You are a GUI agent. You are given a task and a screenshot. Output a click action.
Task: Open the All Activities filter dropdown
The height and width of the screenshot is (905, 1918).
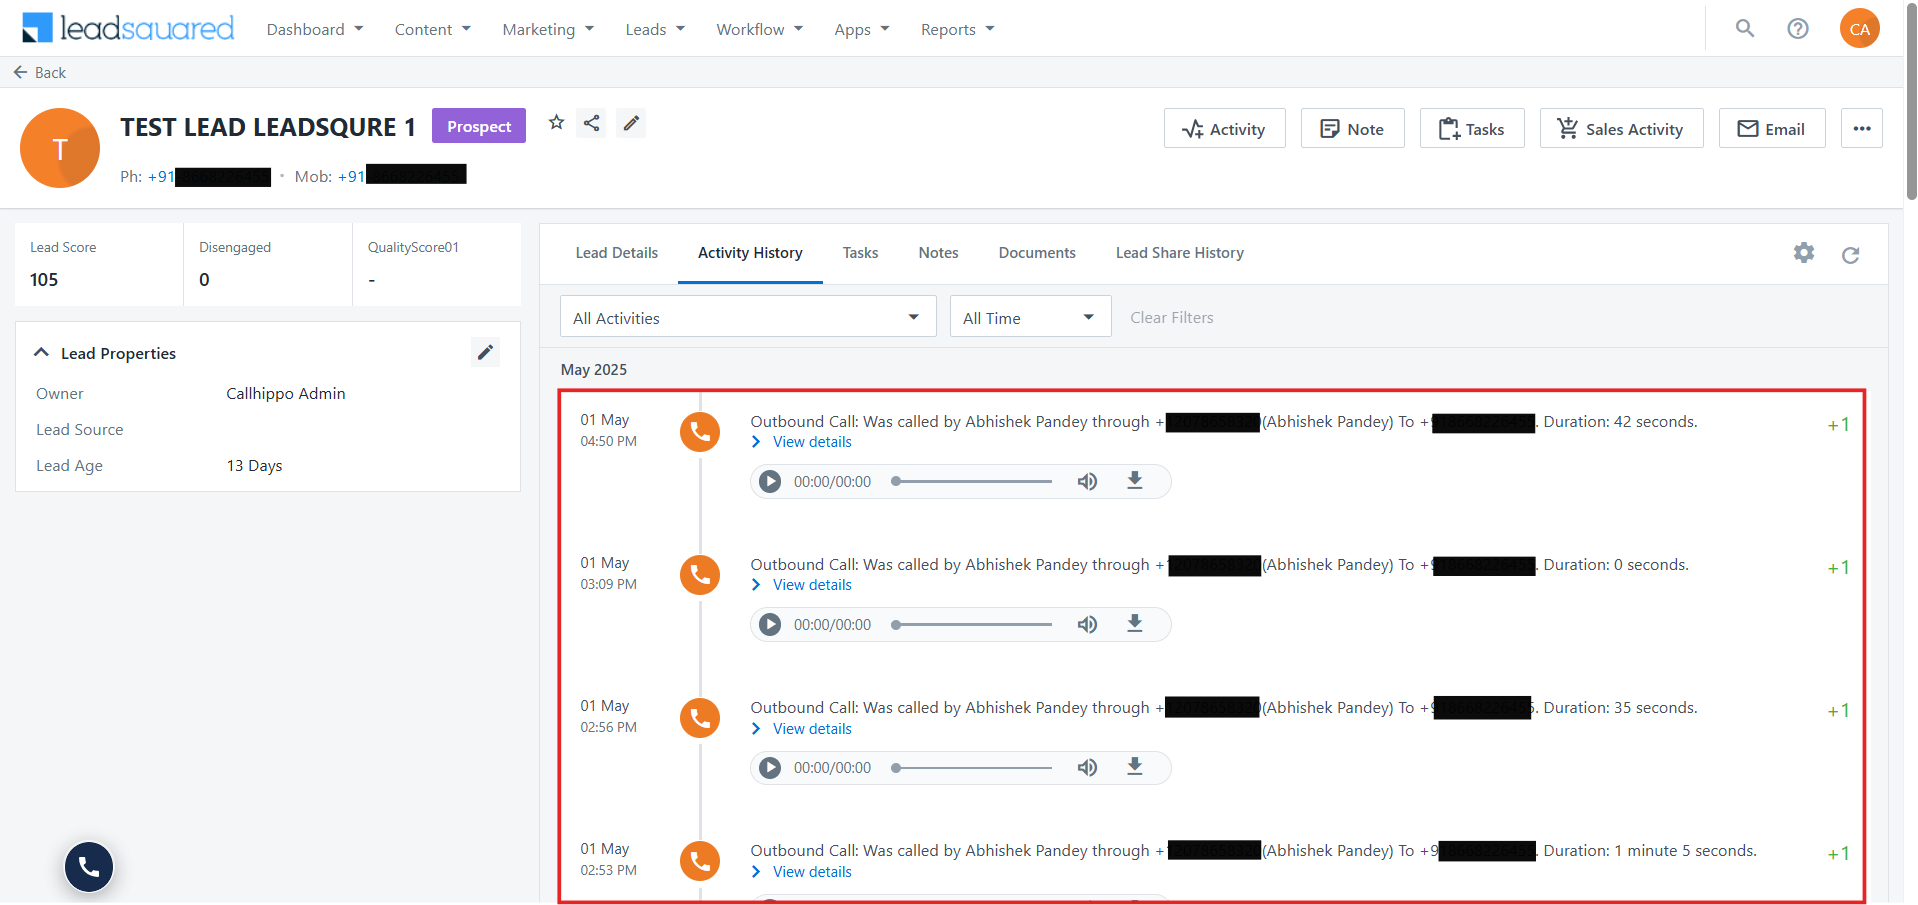[x=748, y=317]
